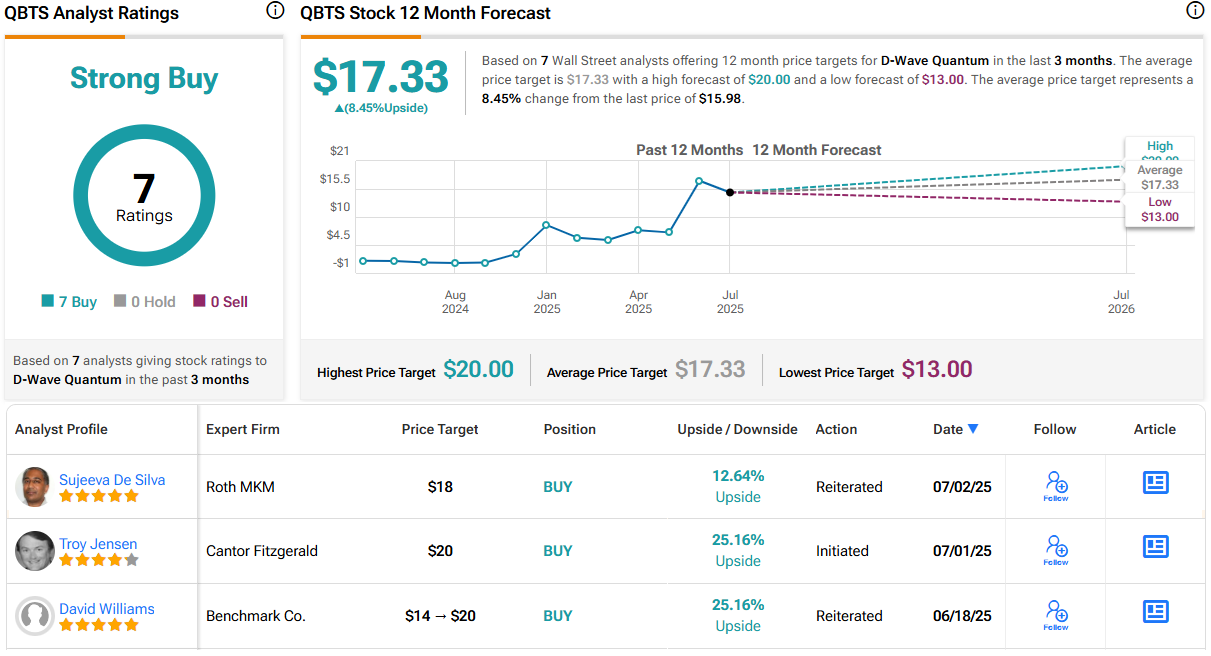Open info icon beside QBTS Analyst Ratings
Image resolution: width=1211 pixels, height=656 pixels.
coord(274,11)
